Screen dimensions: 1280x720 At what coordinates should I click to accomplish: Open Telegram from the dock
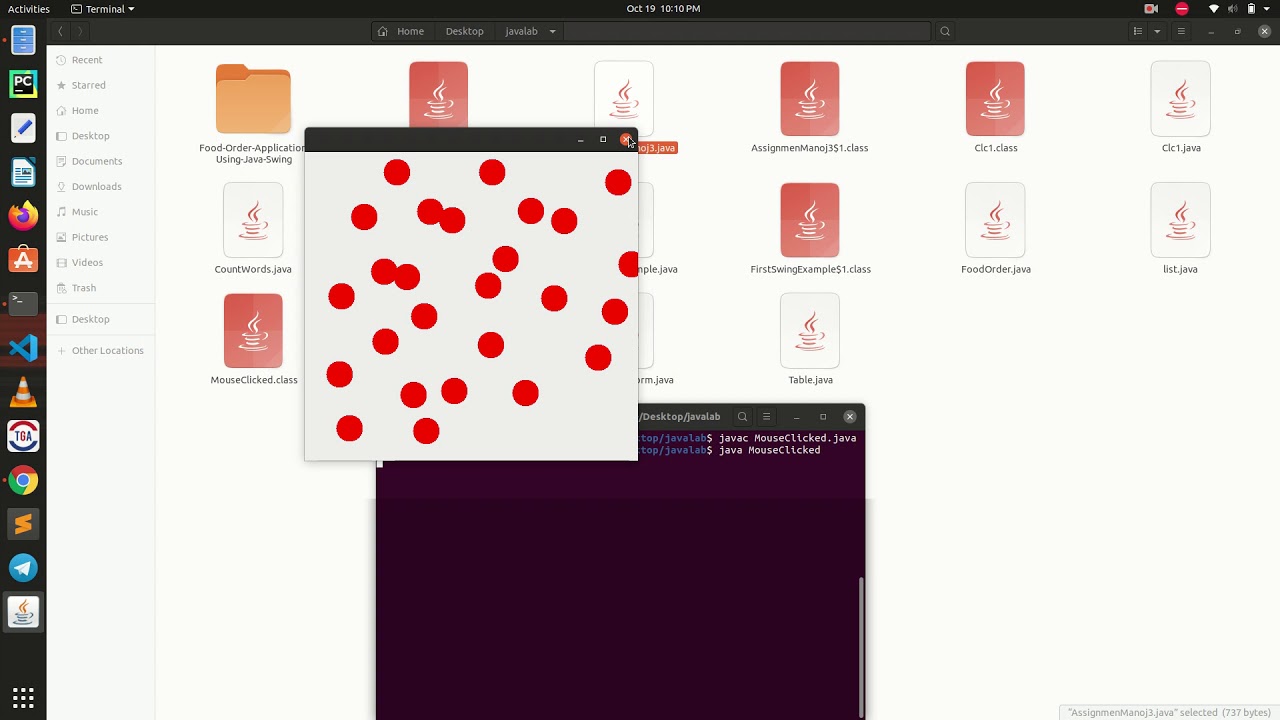(x=23, y=568)
